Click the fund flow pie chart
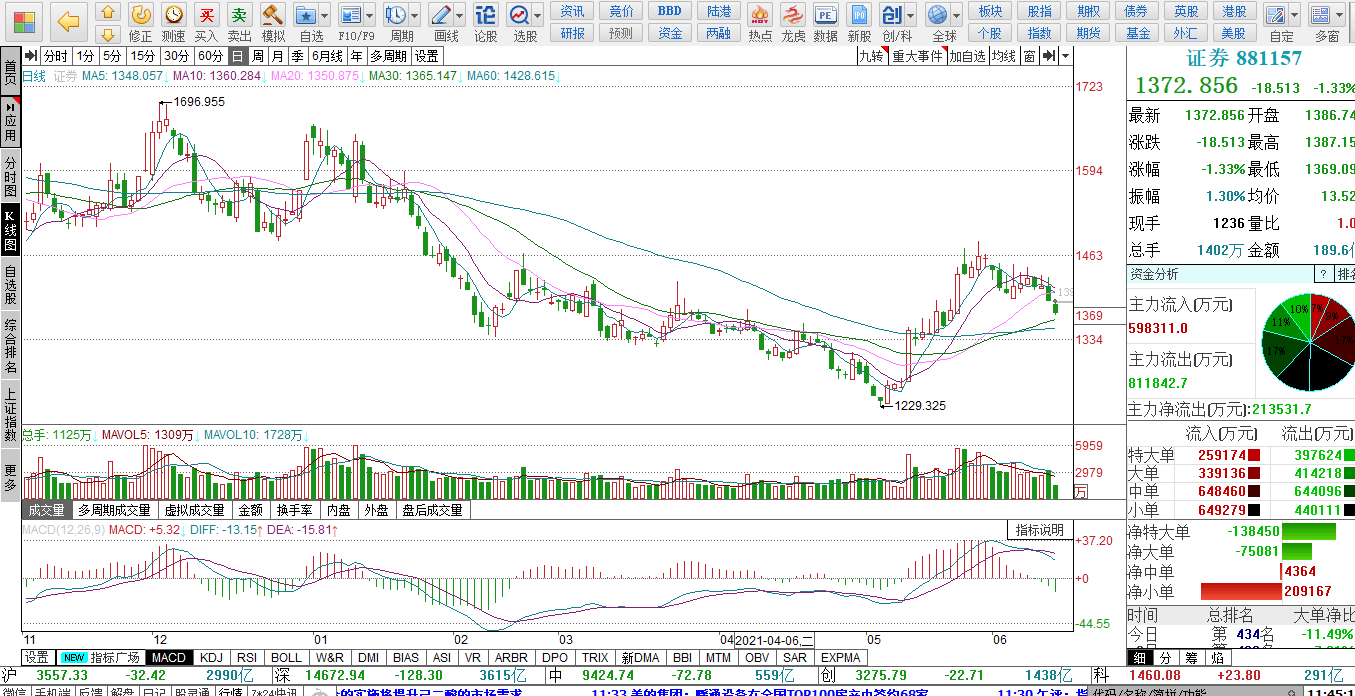The height and width of the screenshot is (696, 1355). tap(1309, 341)
